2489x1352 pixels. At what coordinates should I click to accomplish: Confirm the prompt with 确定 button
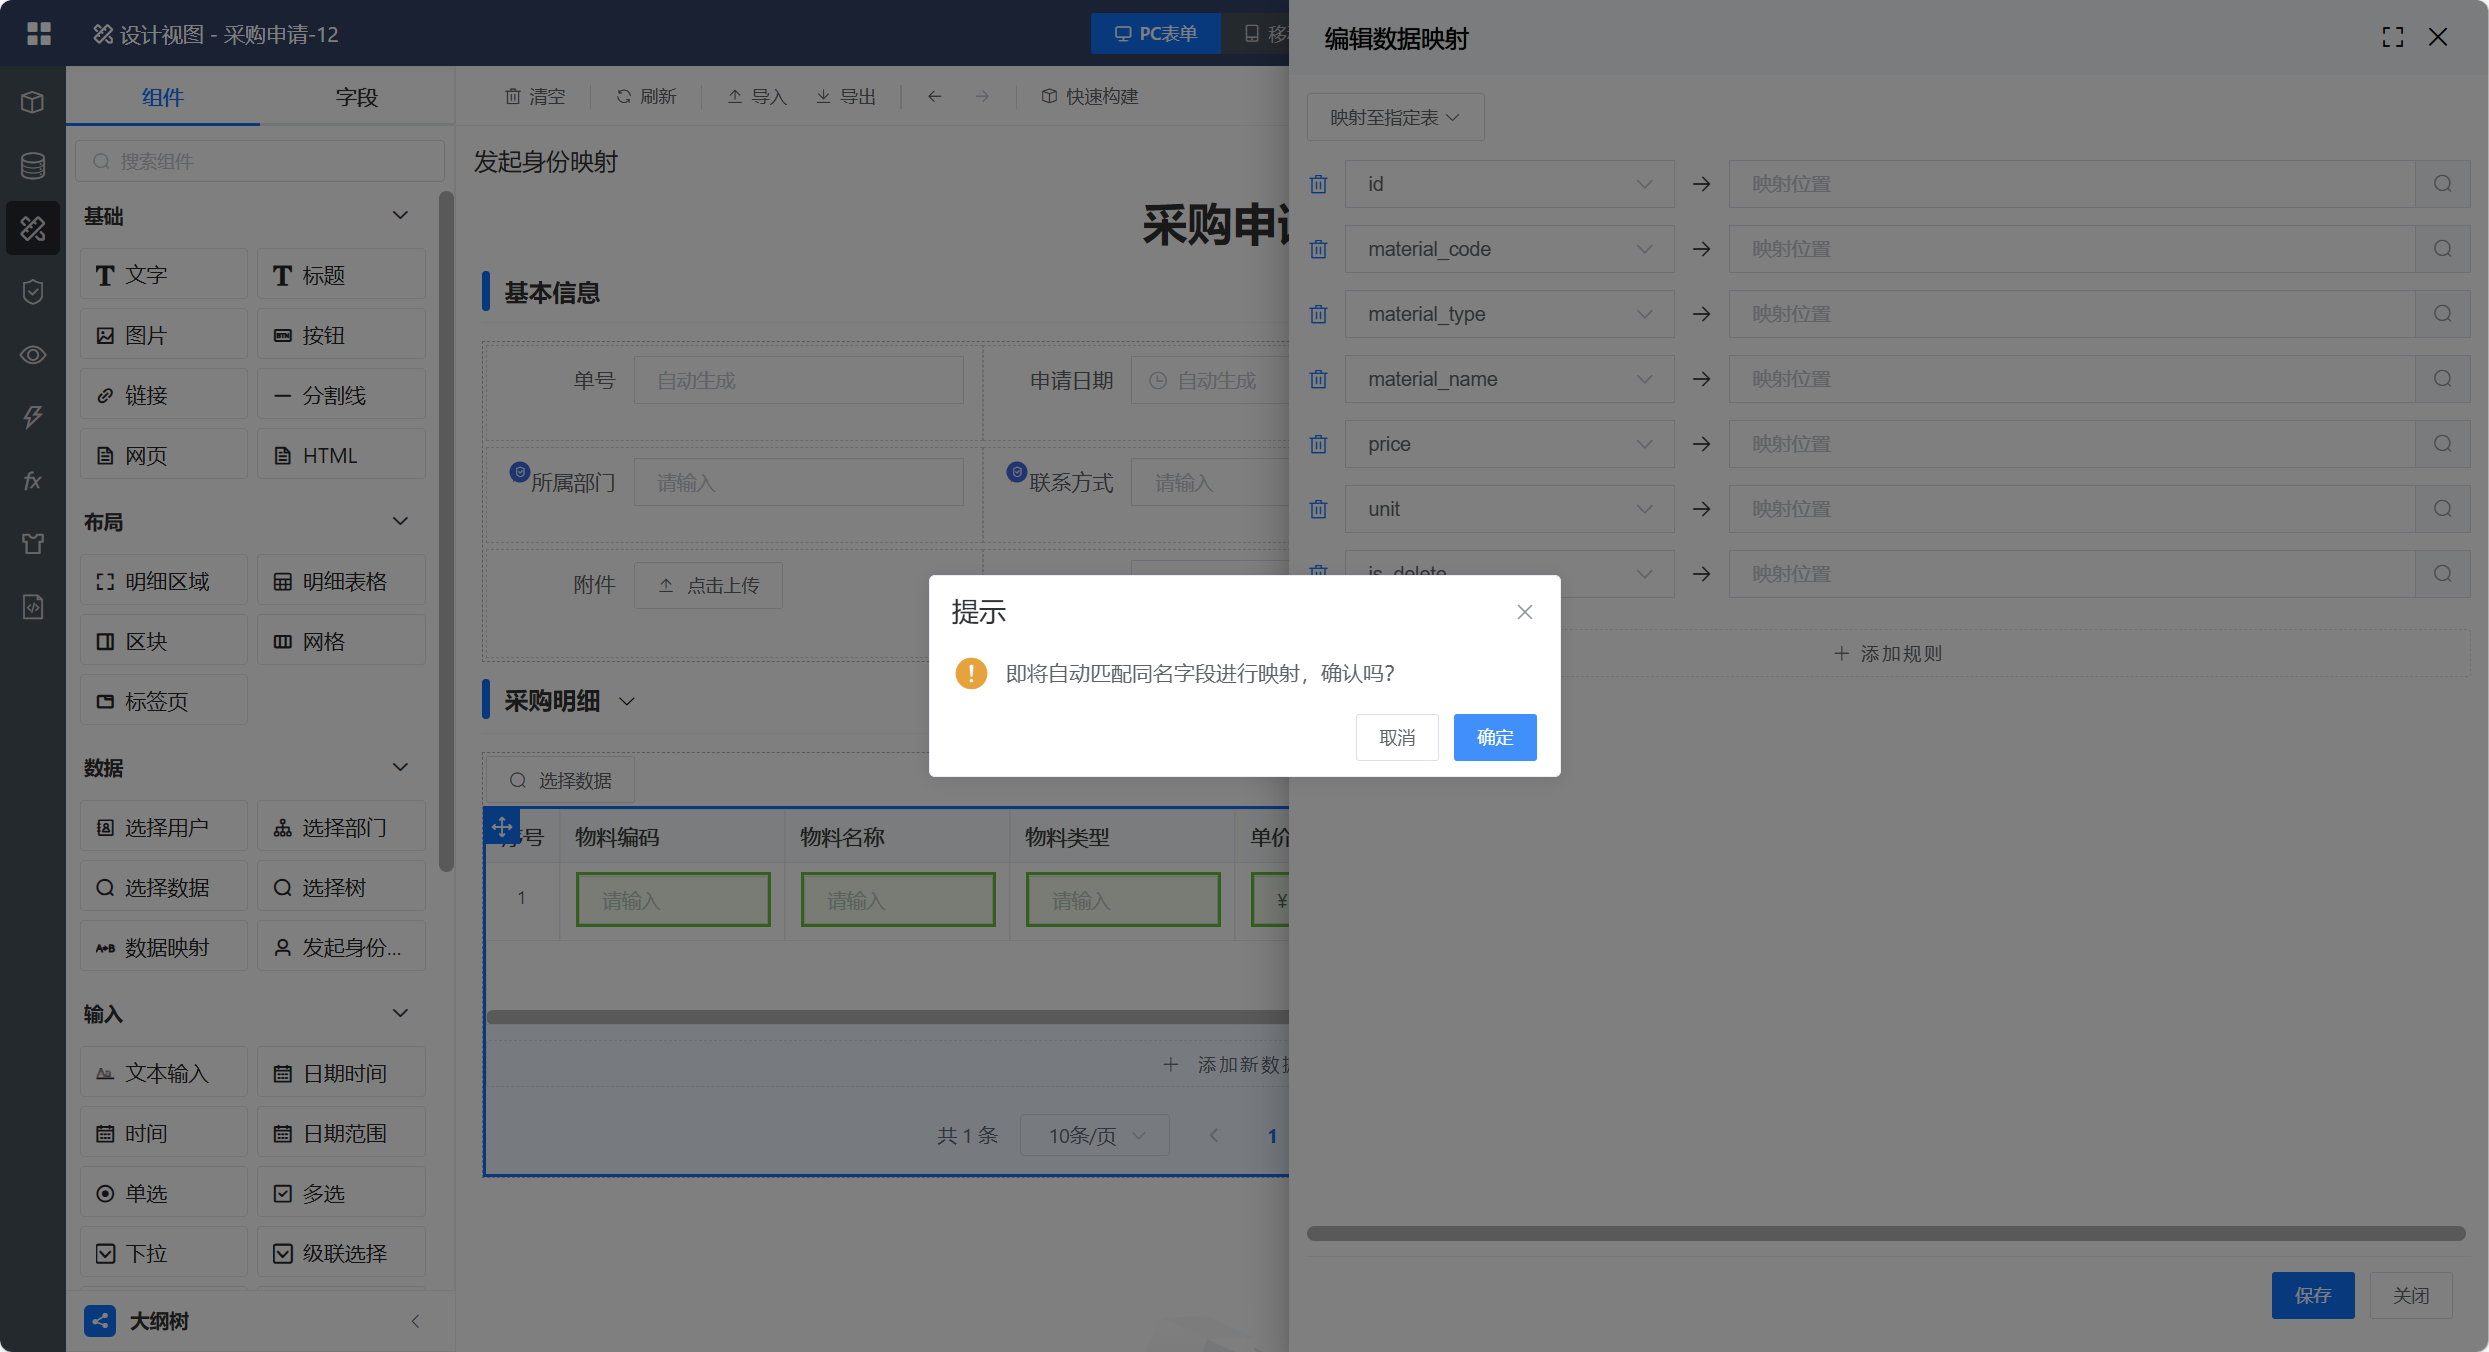1494,737
